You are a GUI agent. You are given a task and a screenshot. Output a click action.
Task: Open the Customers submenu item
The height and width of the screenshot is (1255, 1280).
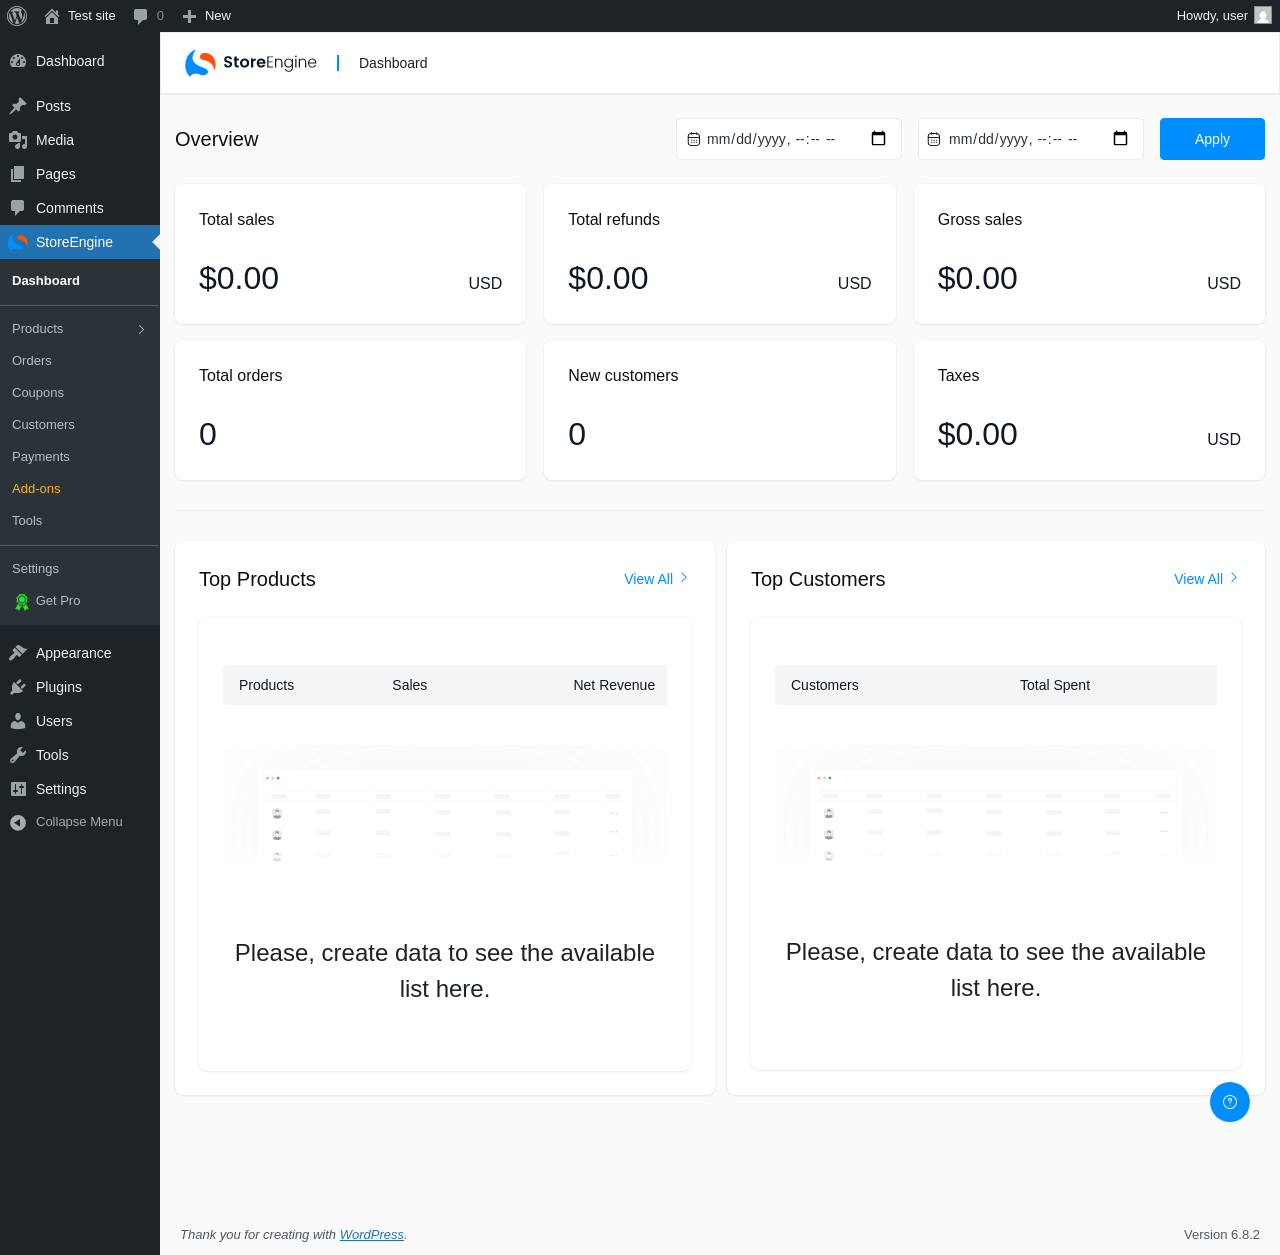[43, 425]
